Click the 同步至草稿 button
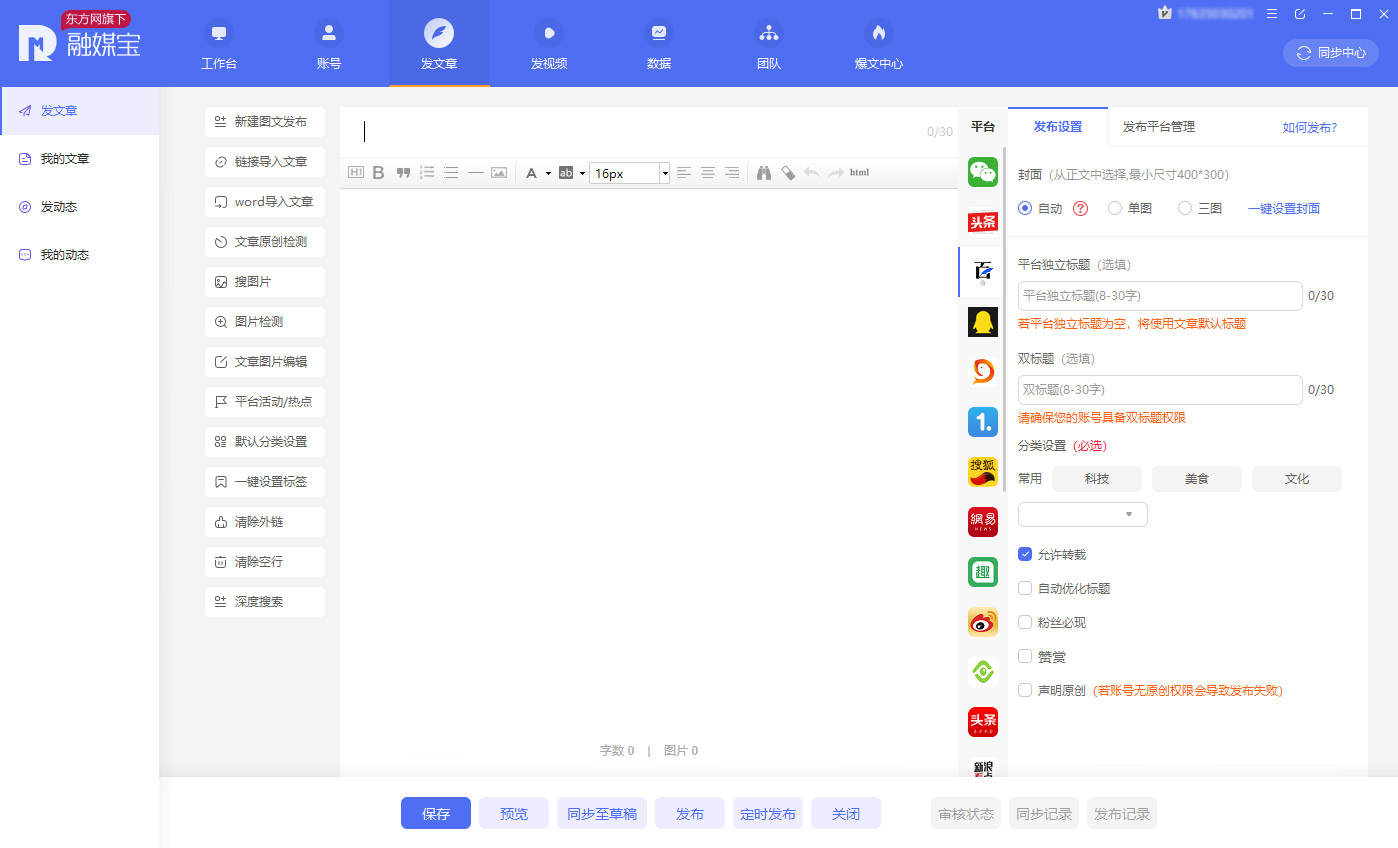The width and height of the screenshot is (1398, 848). tap(602, 813)
